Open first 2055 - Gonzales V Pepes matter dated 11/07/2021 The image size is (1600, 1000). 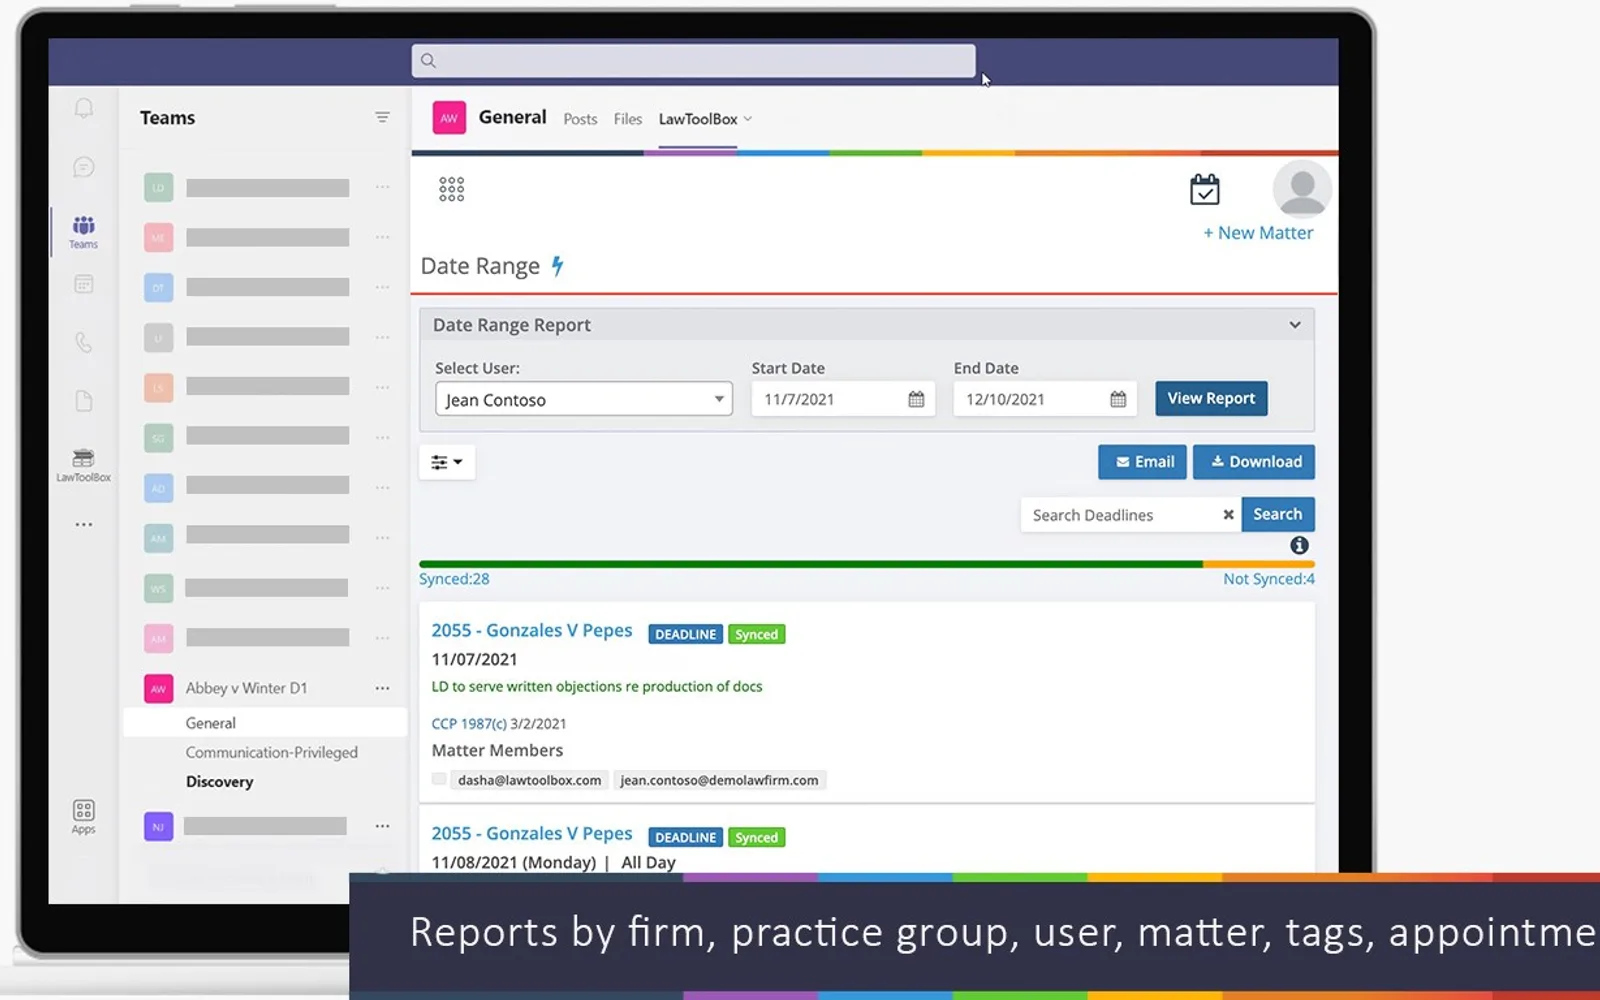(532, 631)
